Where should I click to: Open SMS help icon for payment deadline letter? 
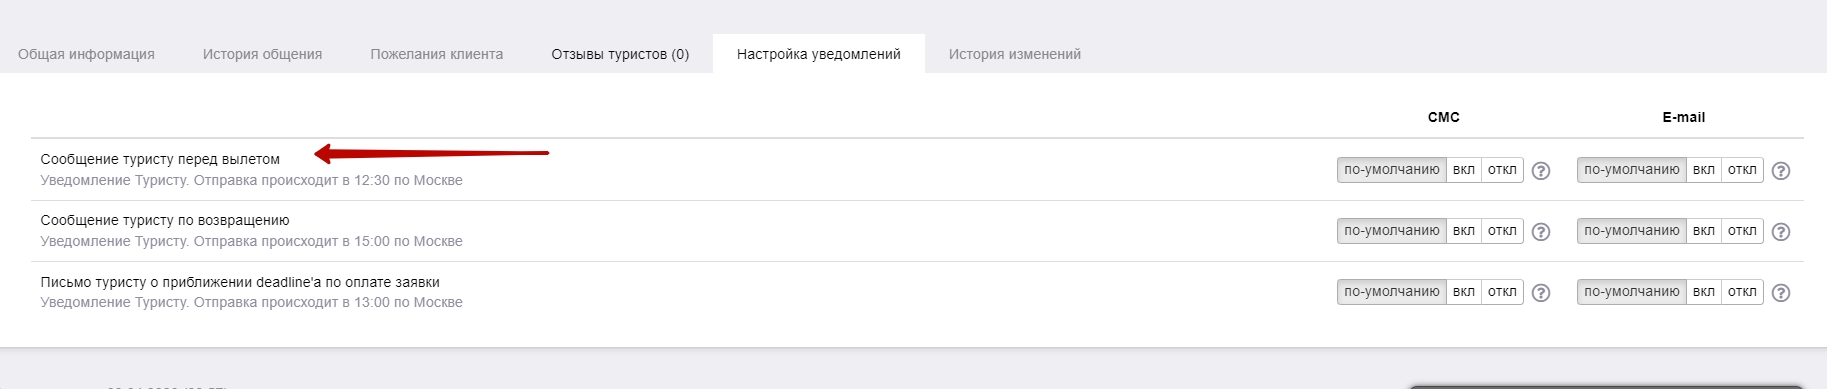click(1541, 293)
